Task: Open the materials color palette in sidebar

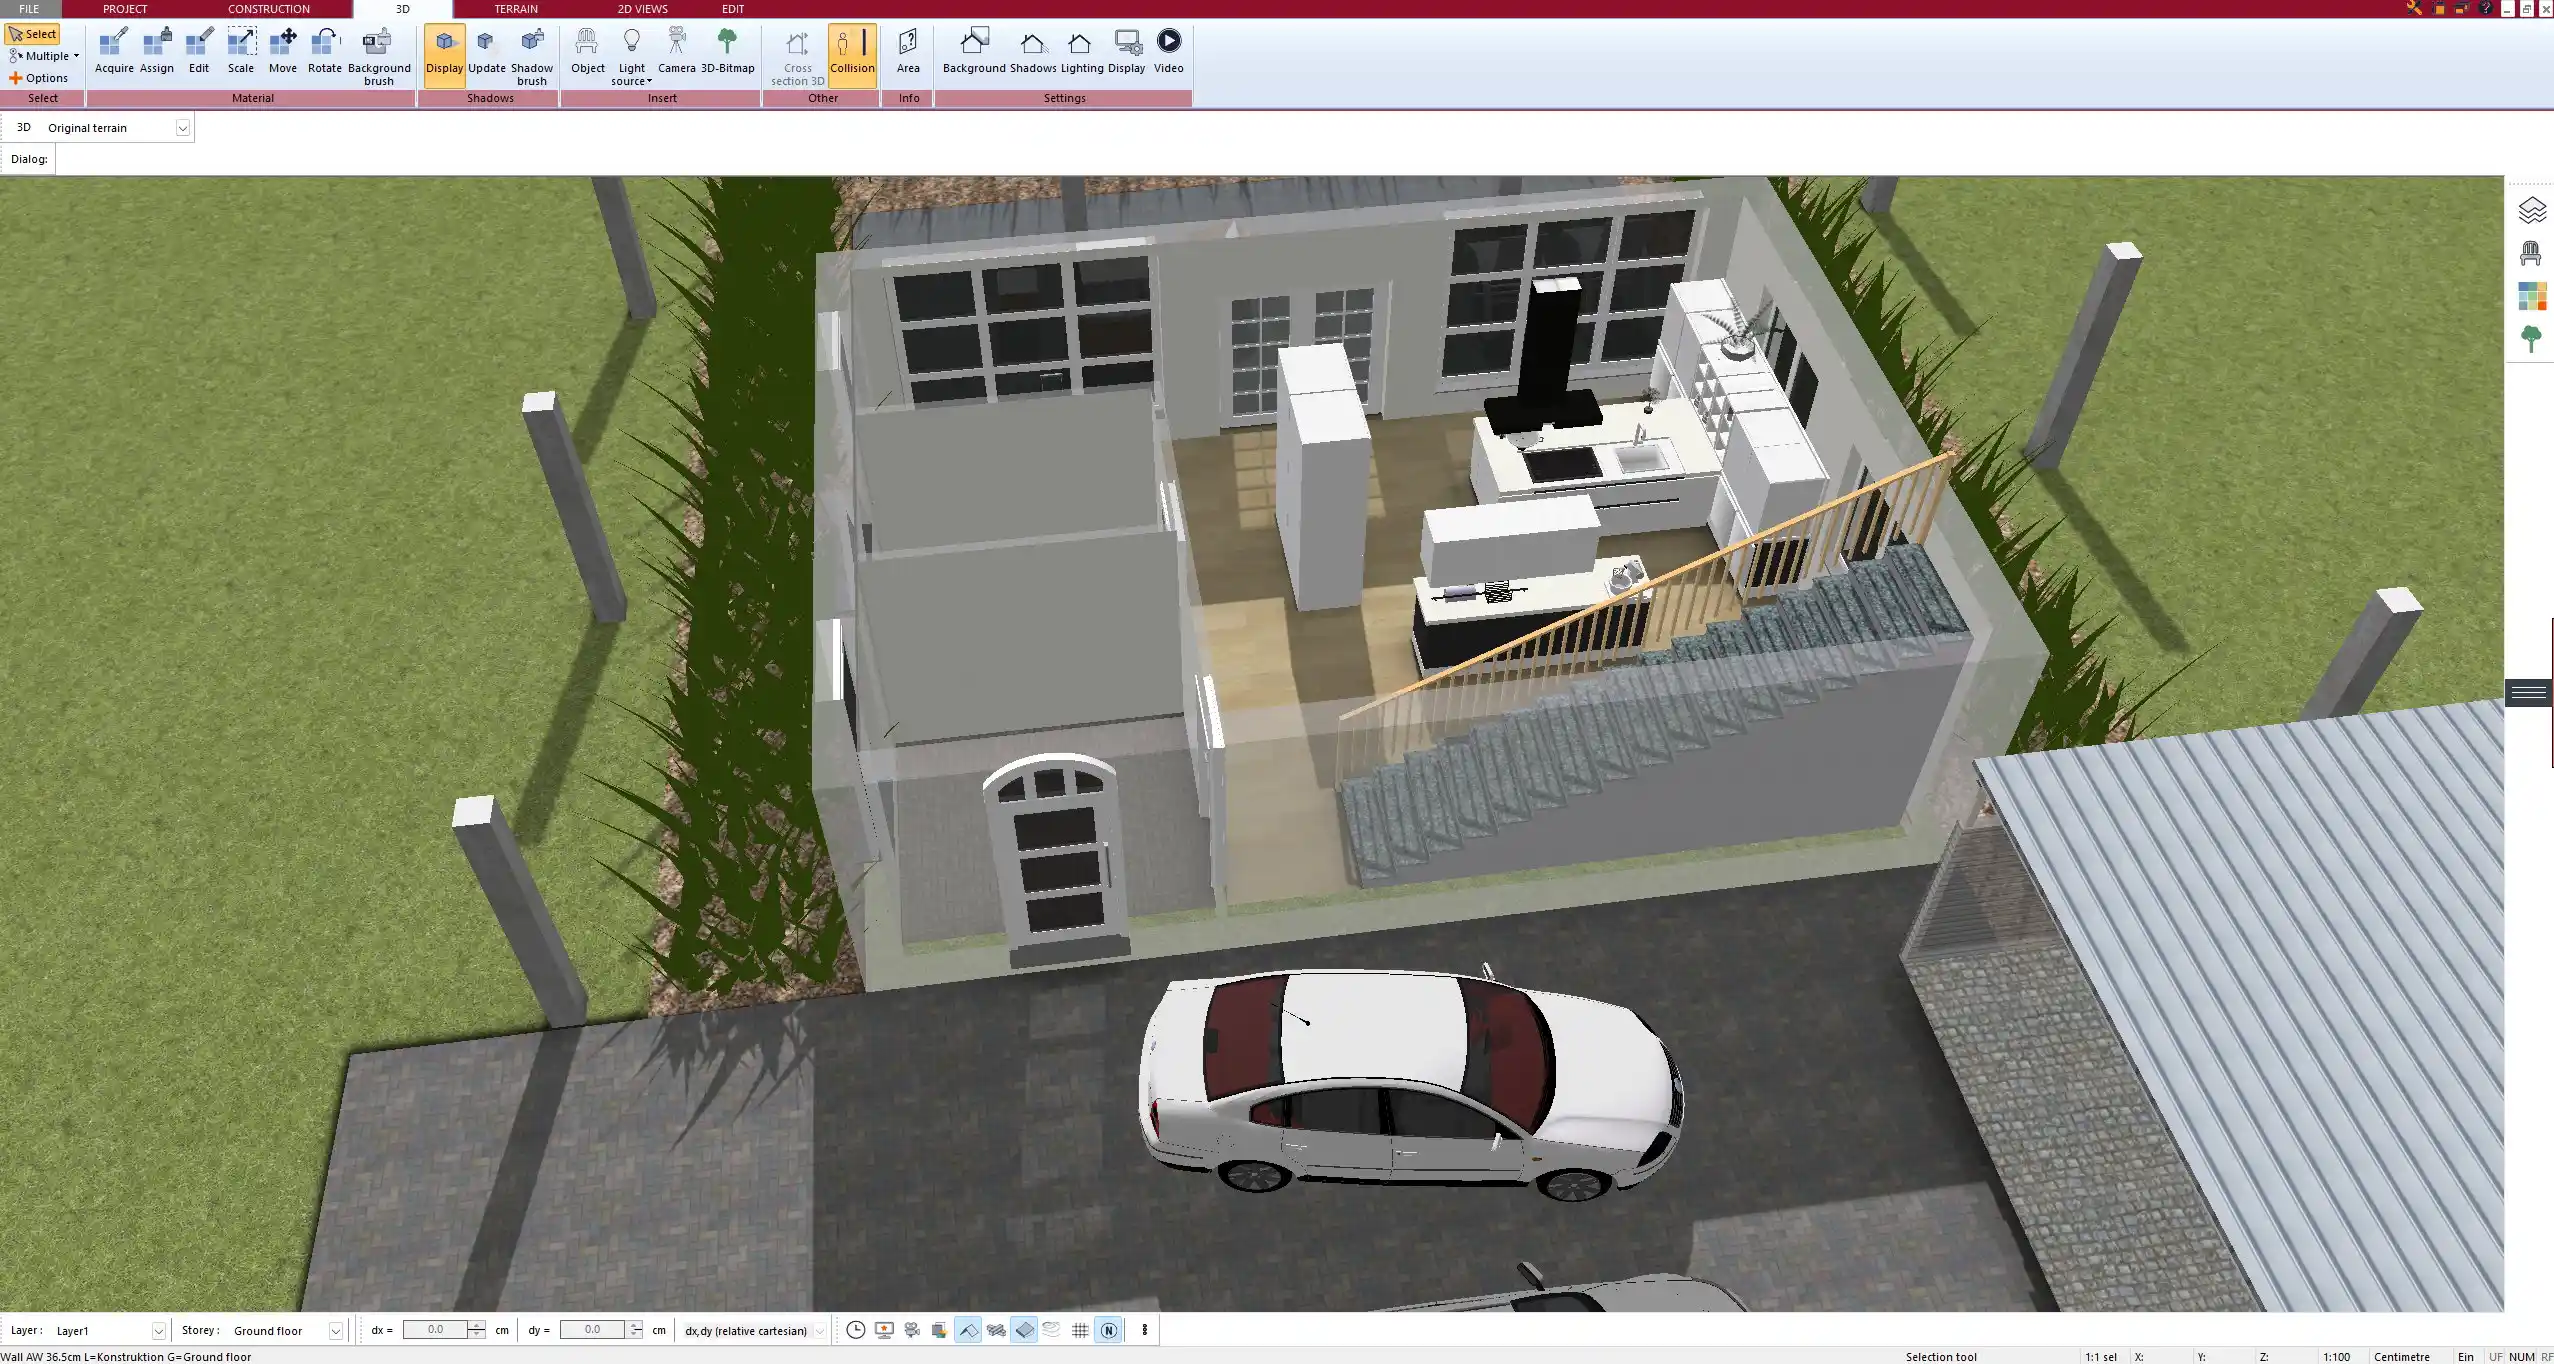Action: (2531, 297)
